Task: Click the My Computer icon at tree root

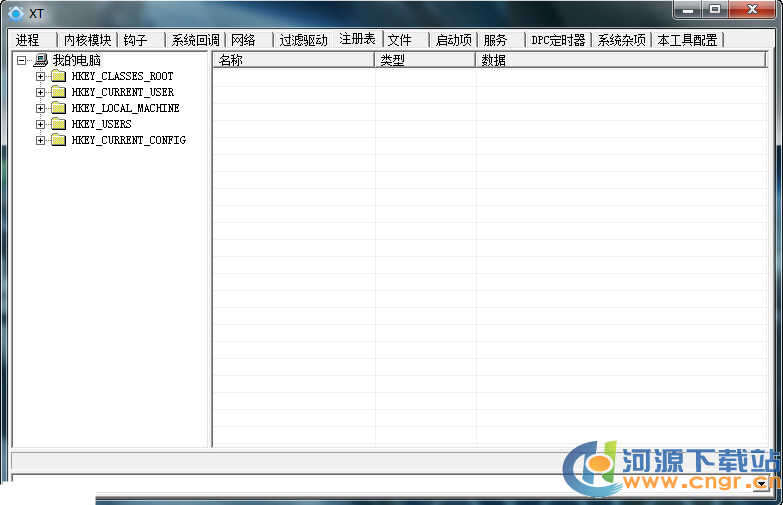Action: [40, 60]
